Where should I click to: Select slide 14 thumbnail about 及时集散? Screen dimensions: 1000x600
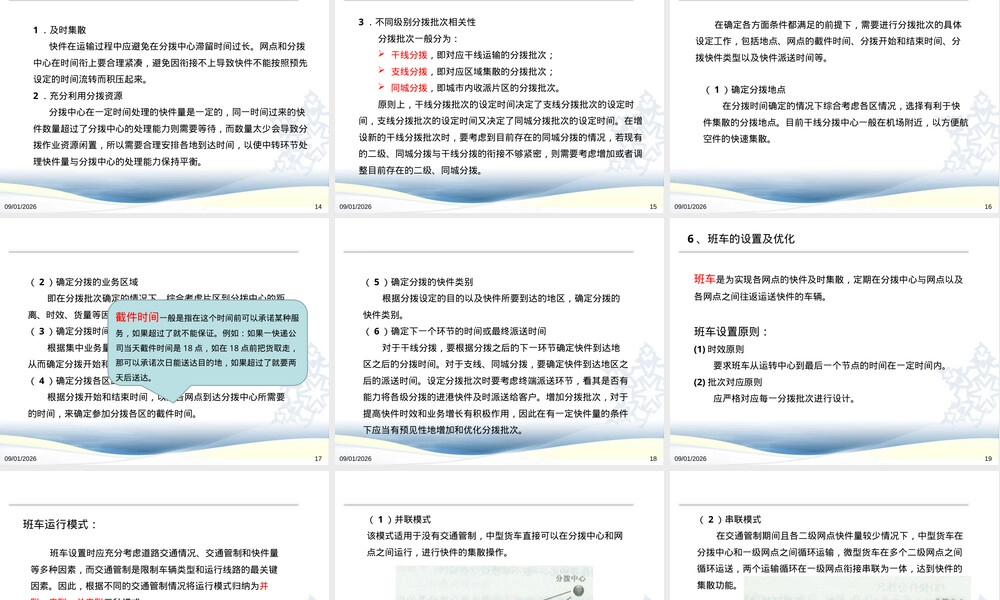coord(165,106)
